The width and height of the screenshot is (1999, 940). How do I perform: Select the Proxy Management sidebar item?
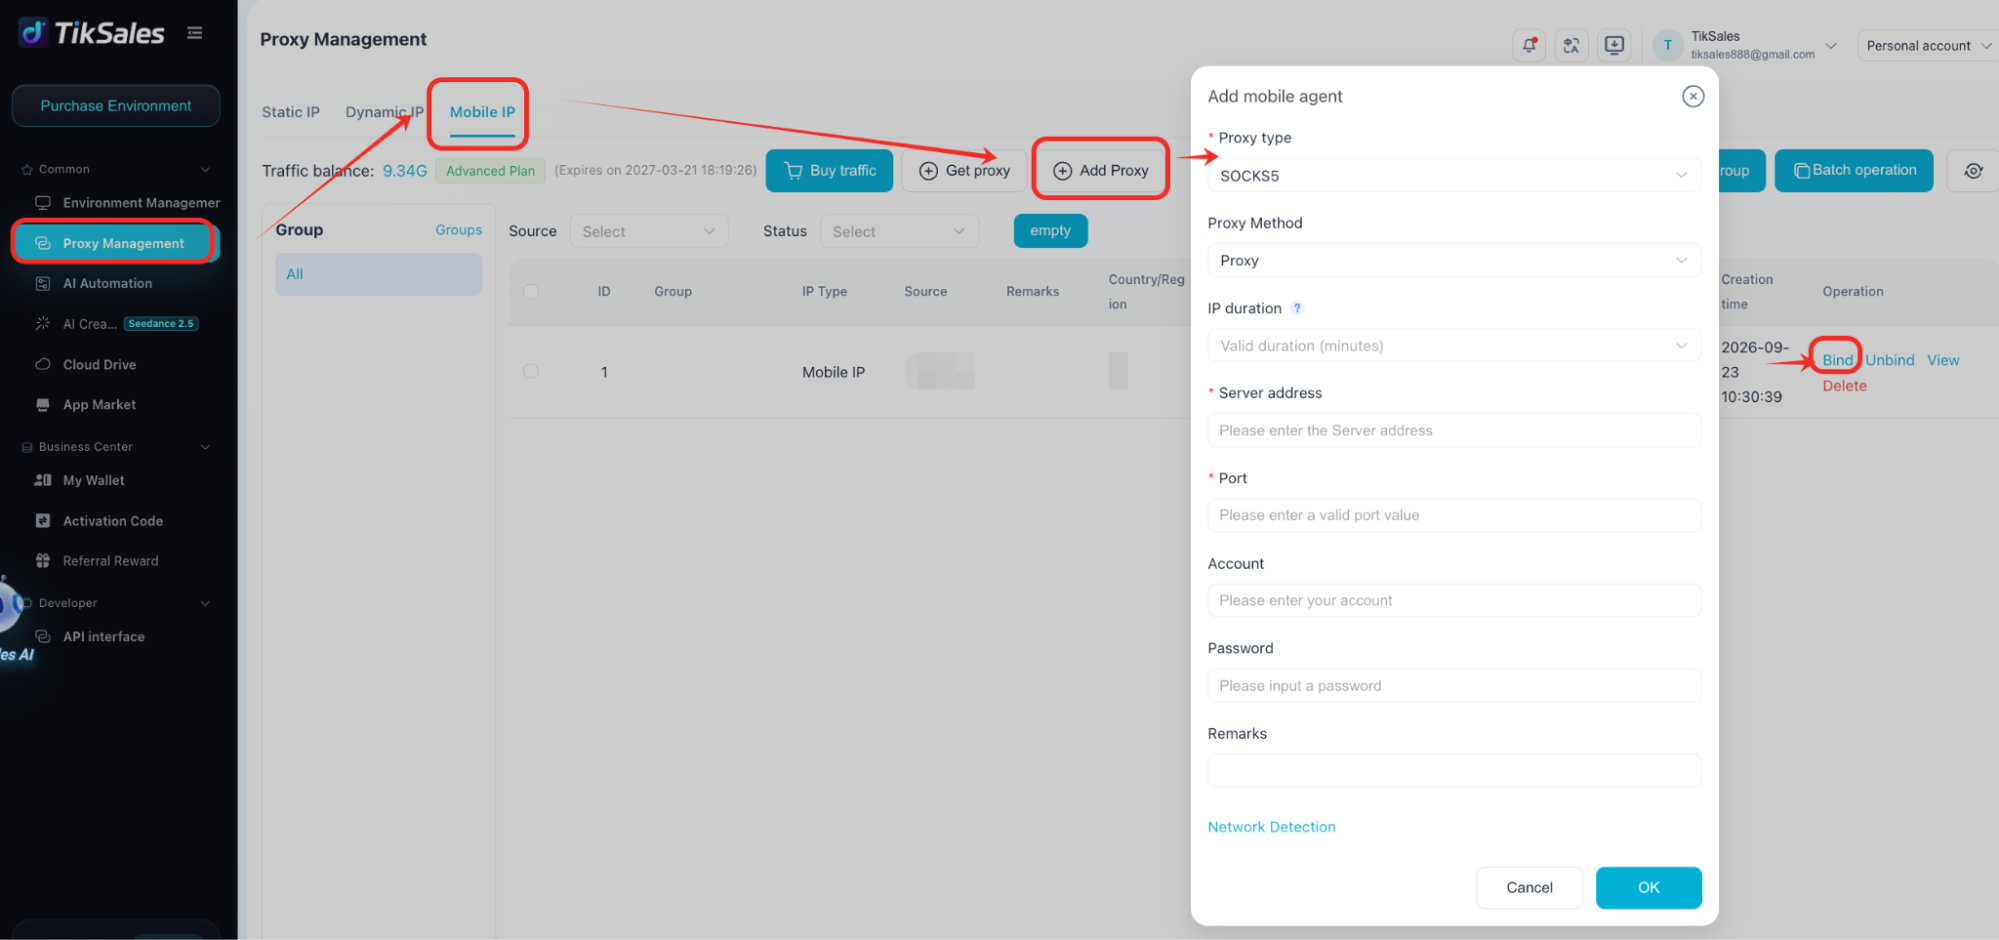[x=116, y=243]
